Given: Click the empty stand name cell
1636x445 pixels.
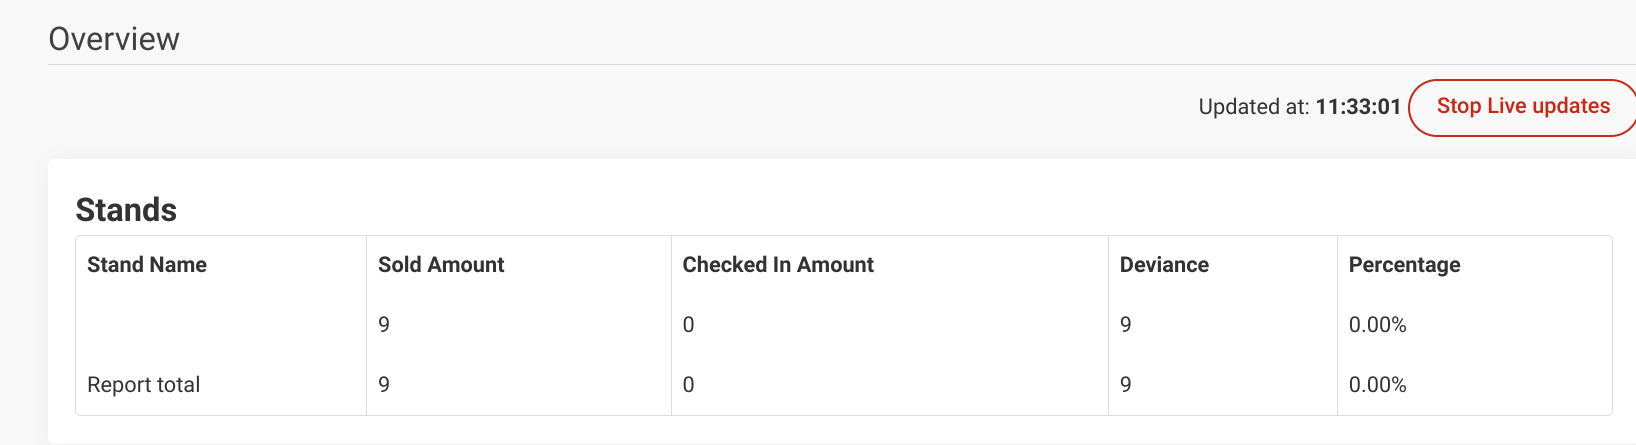Looking at the screenshot, I should coord(221,325).
